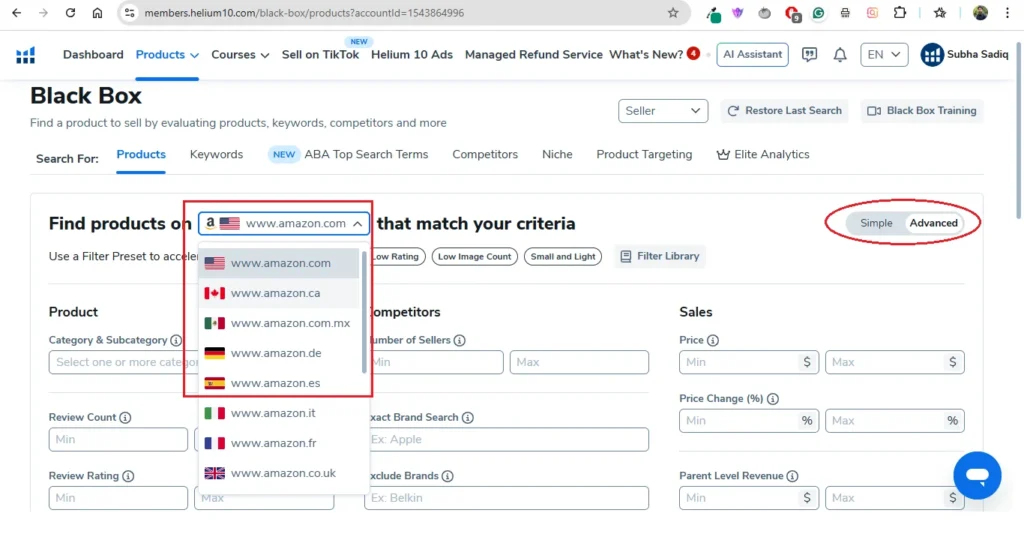
Task: Click Subha Sadiq account avatar
Action: (x=932, y=55)
